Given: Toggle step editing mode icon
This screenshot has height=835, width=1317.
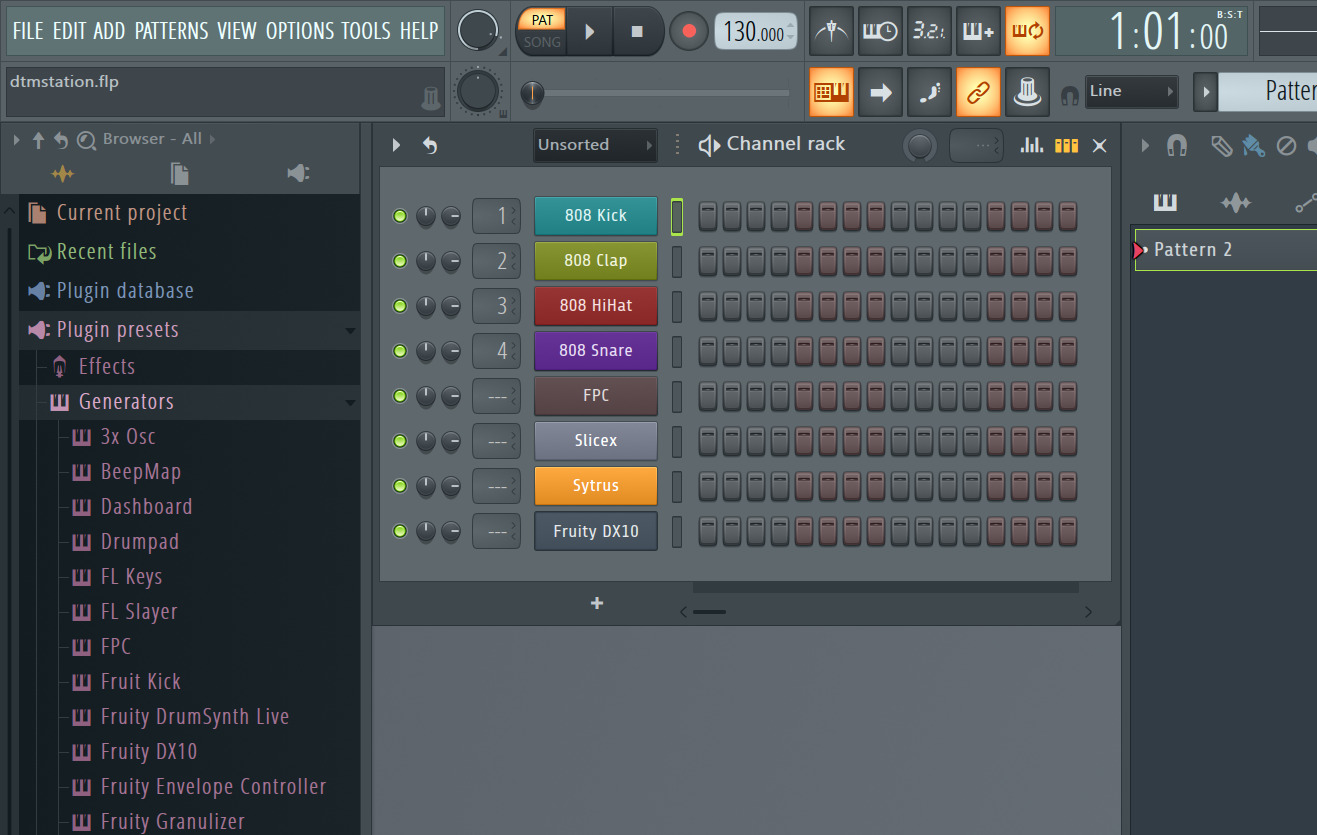Looking at the screenshot, I should (930, 92).
